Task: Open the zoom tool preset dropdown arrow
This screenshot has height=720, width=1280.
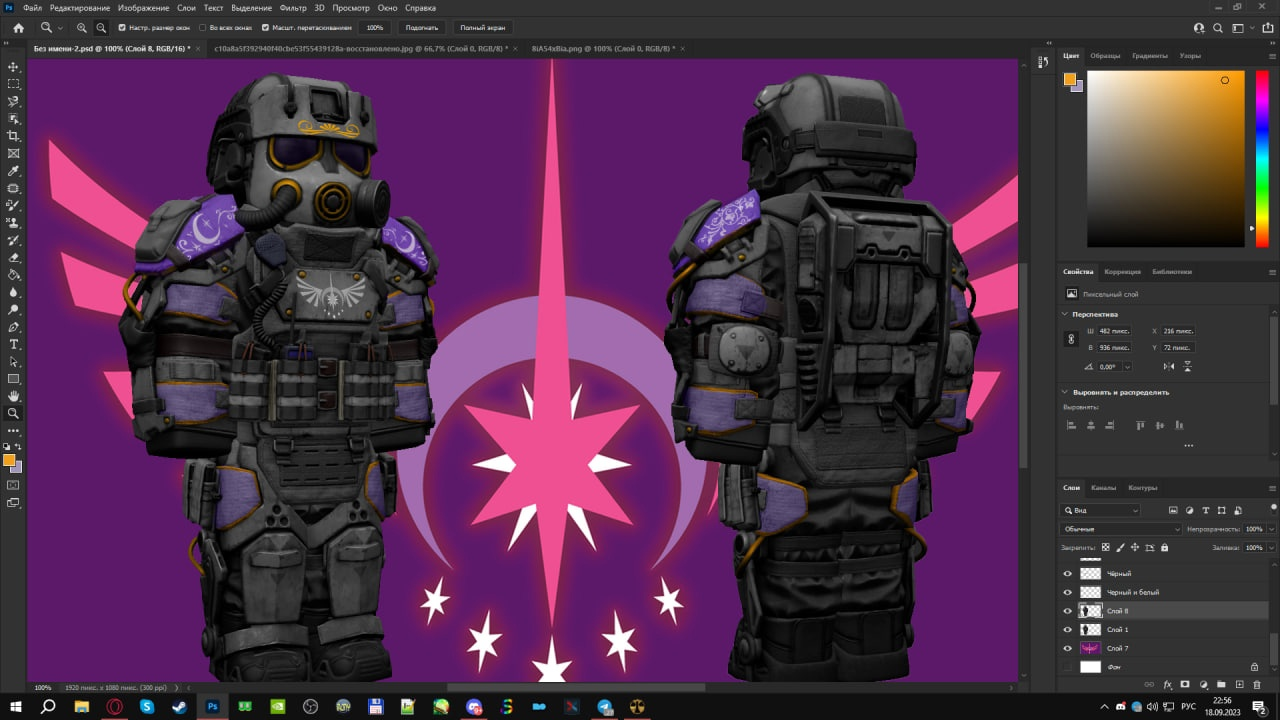Action: 60,28
